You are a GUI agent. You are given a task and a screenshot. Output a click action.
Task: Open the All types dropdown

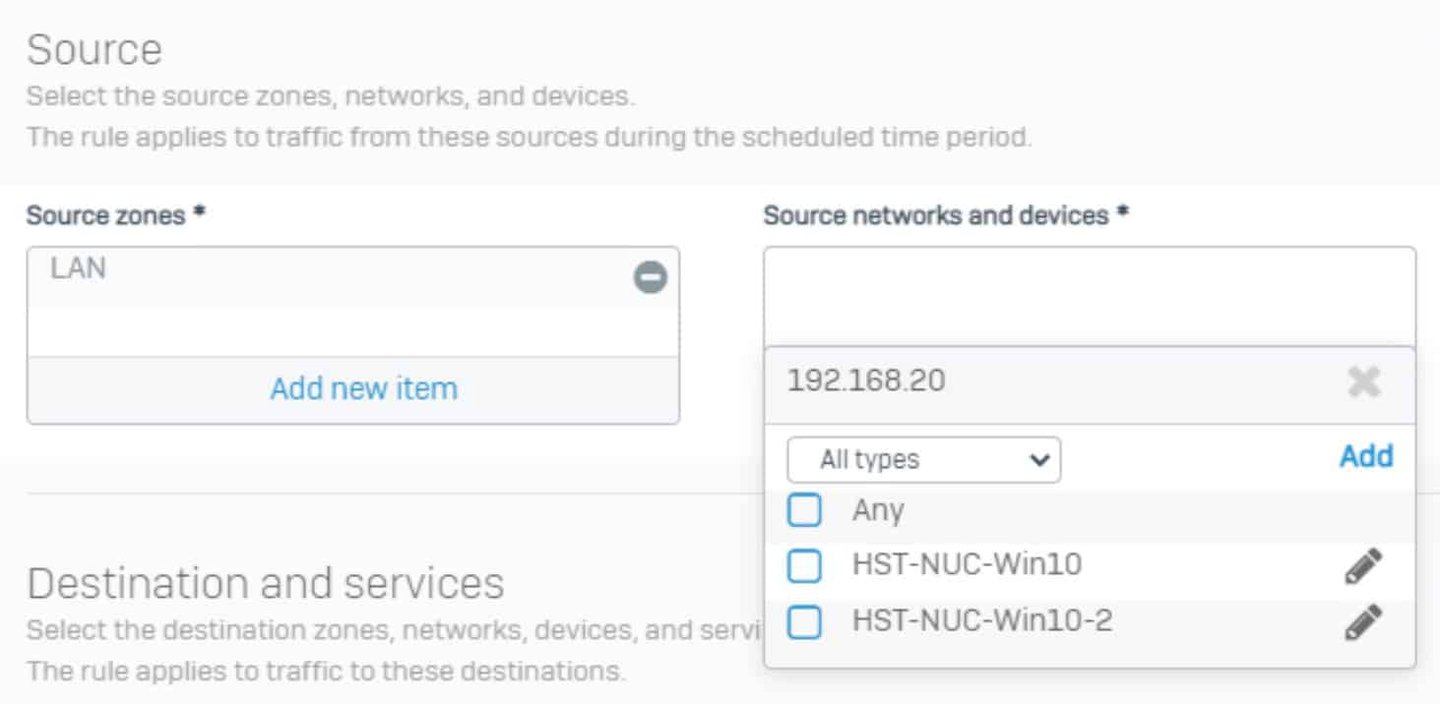click(x=924, y=460)
